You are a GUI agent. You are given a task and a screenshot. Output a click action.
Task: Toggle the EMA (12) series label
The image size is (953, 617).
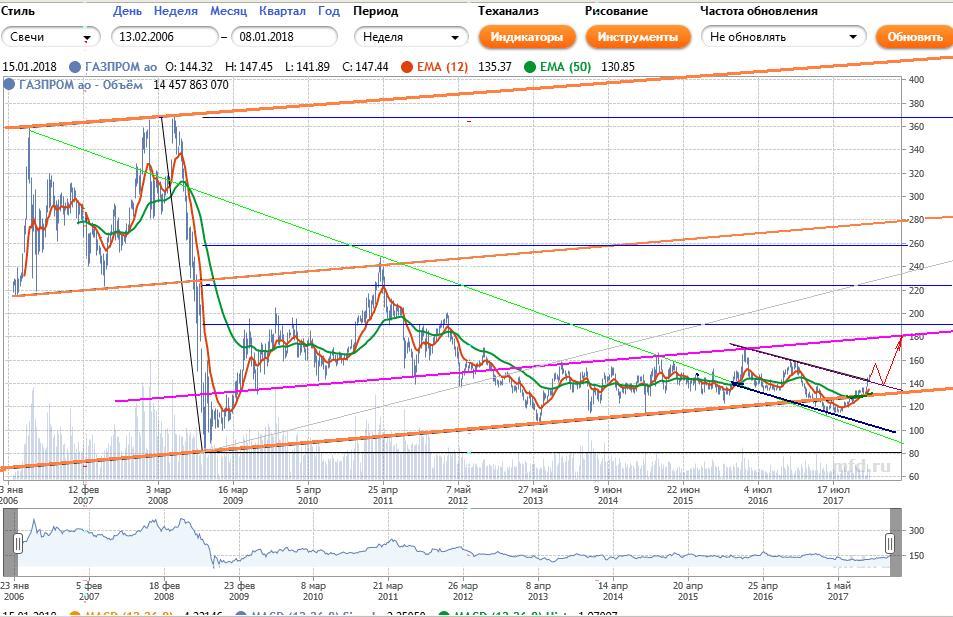pos(442,67)
